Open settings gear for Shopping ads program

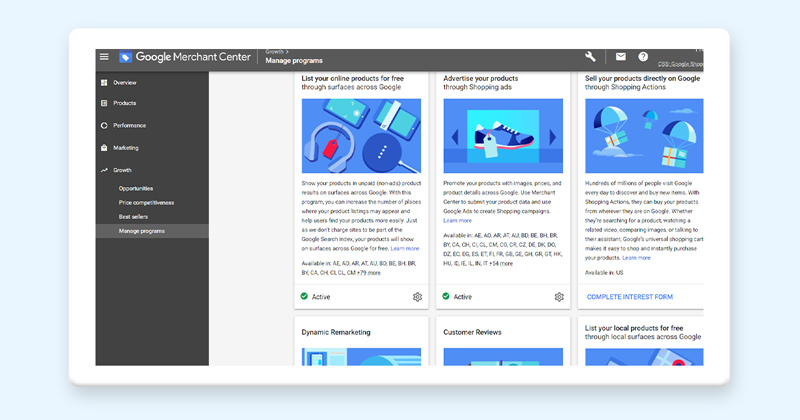pyautogui.click(x=559, y=297)
